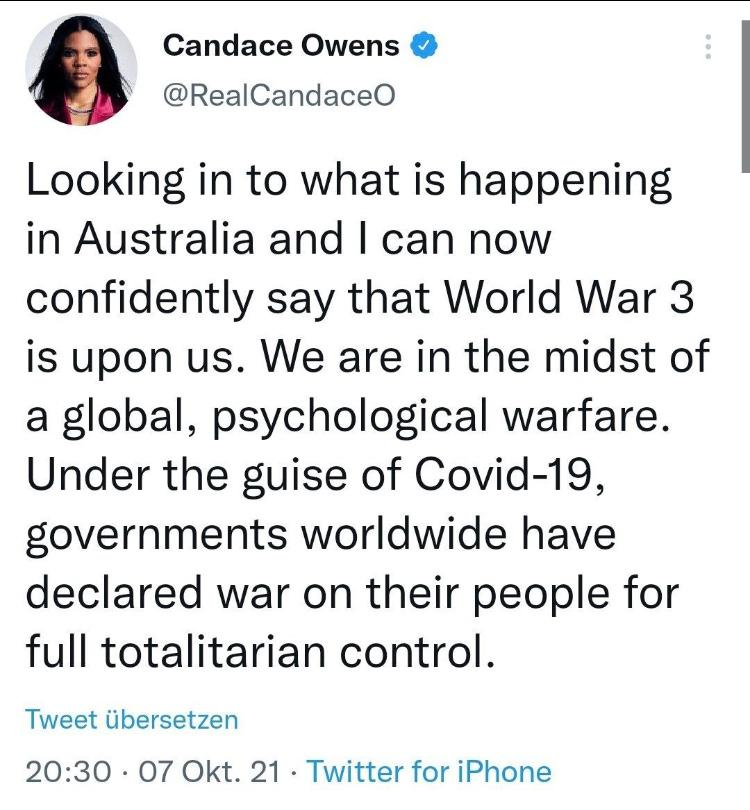The height and width of the screenshot is (810, 750).
Task: Open Candace Owens profile picture
Action: 81,70
